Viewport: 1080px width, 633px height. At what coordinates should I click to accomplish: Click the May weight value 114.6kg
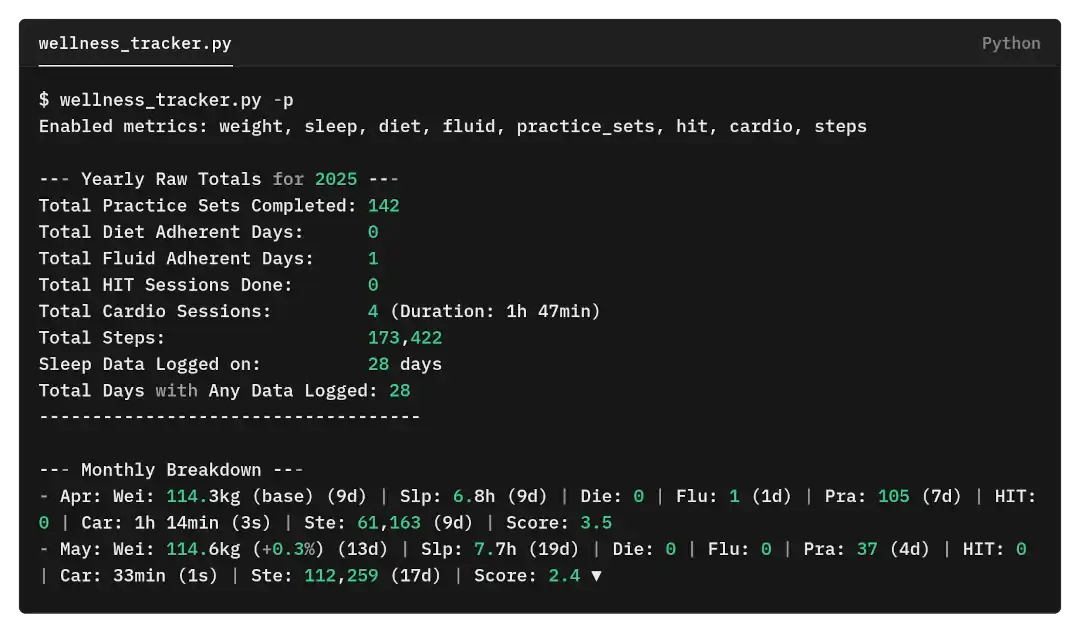(x=203, y=549)
